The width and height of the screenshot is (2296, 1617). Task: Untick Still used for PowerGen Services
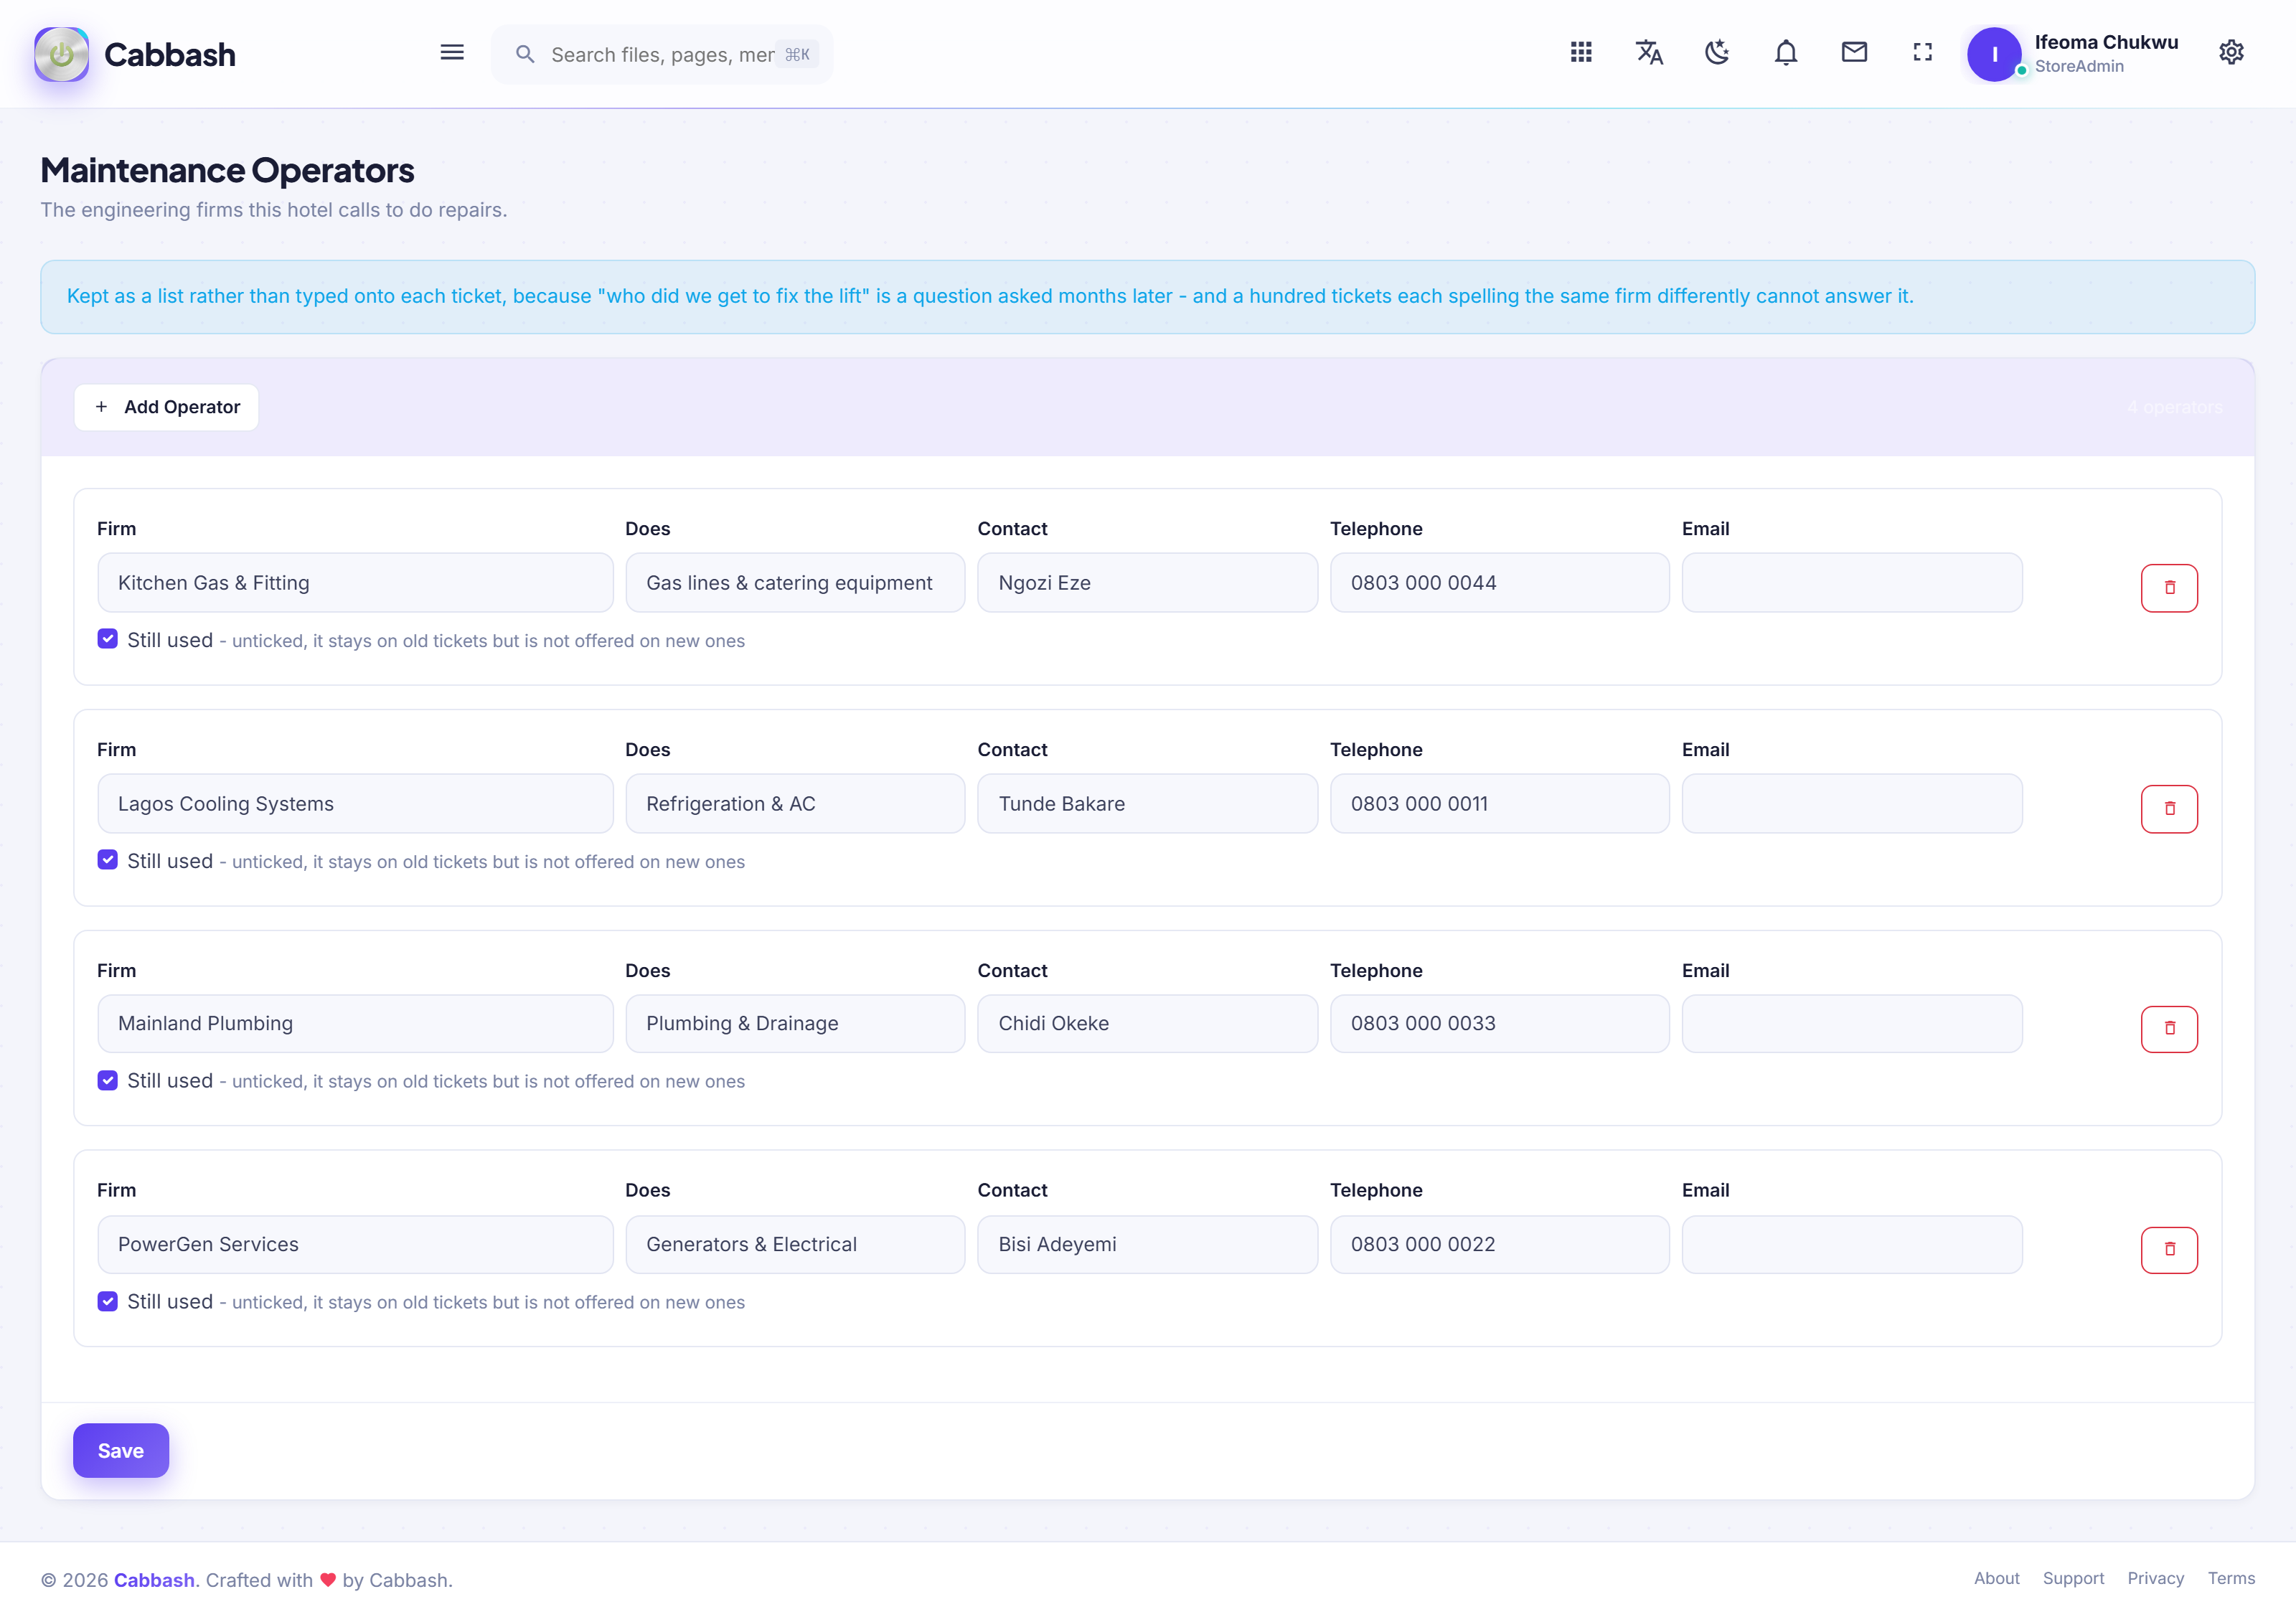click(x=108, y=1301)
